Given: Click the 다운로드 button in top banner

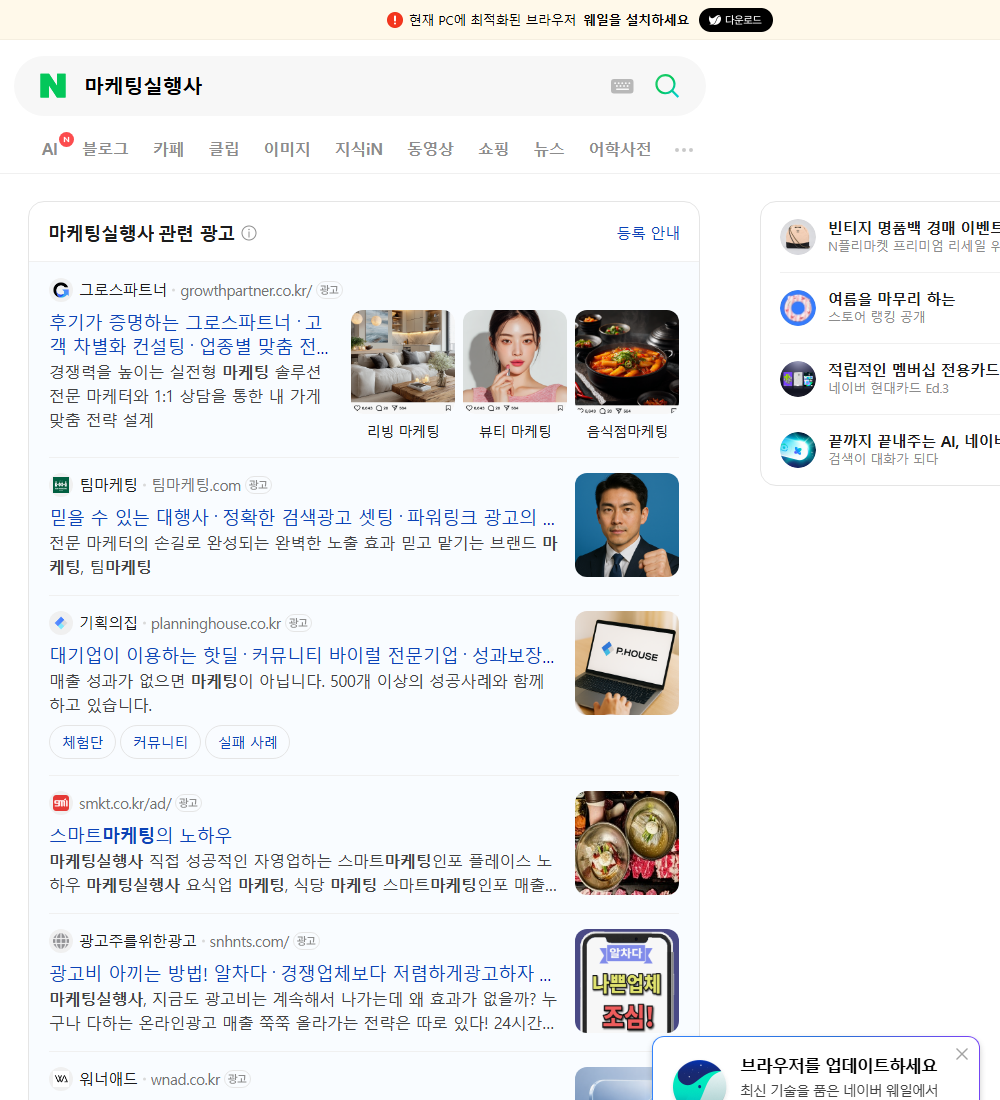Looking at the screenshot, I should (x=735, y=20).
